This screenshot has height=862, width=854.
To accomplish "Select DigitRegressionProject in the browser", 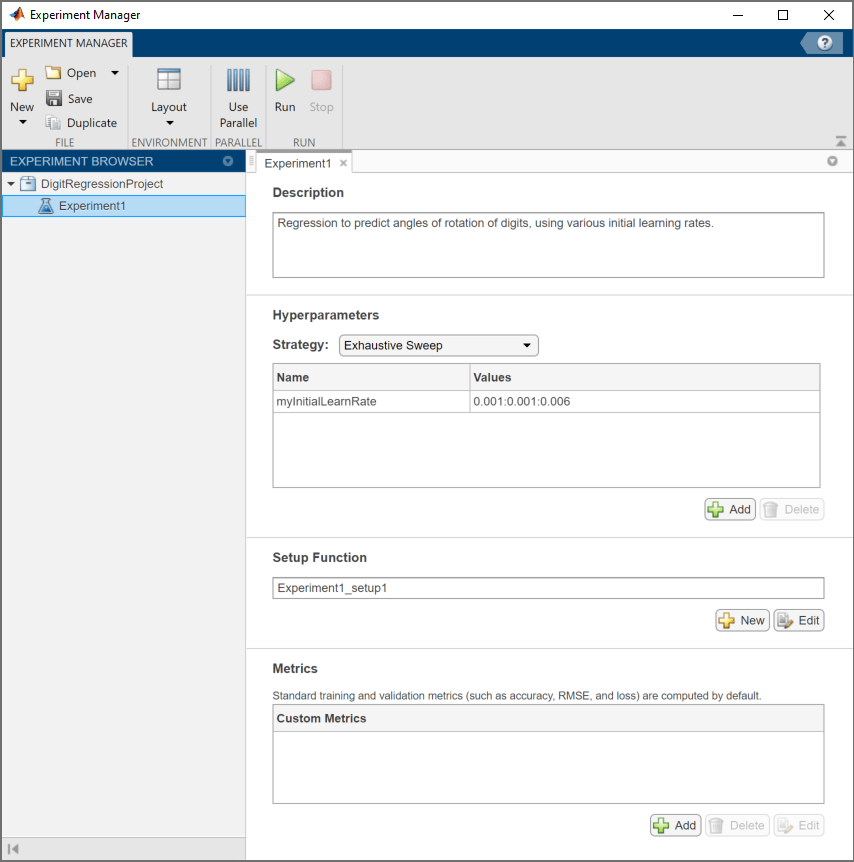I will click(102, 184).
